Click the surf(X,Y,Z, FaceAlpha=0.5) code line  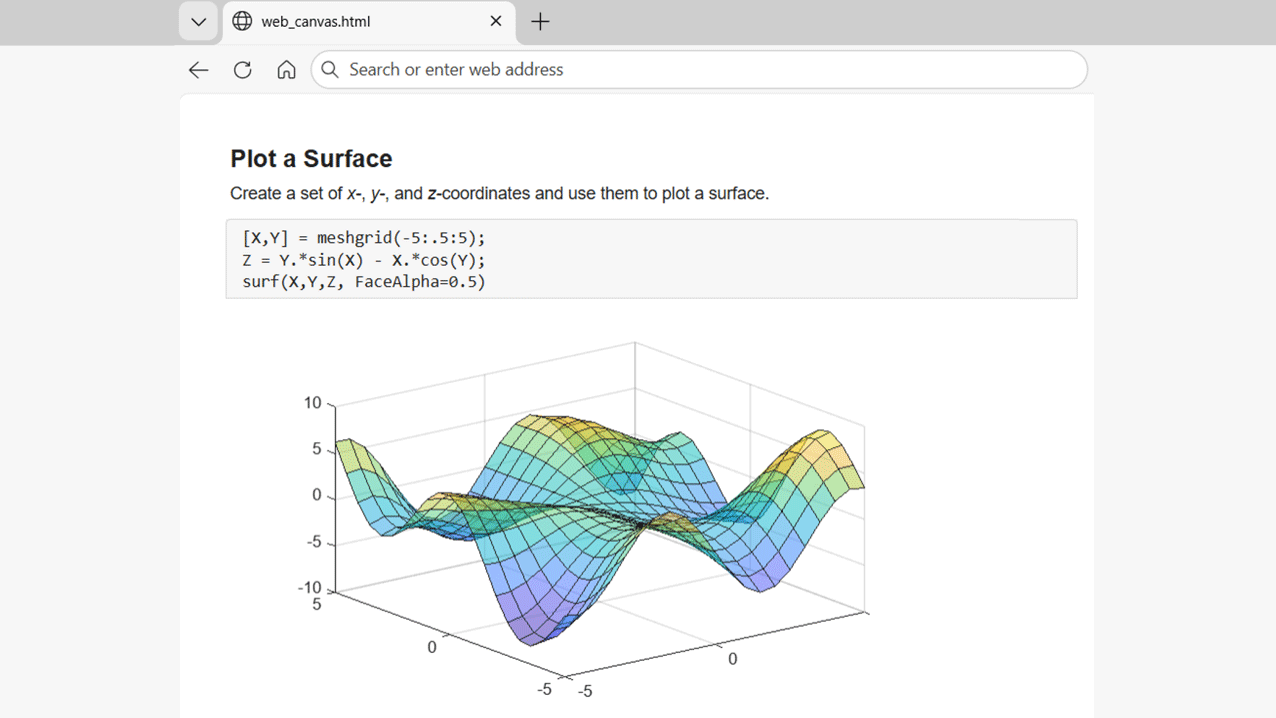coord(363,282)
